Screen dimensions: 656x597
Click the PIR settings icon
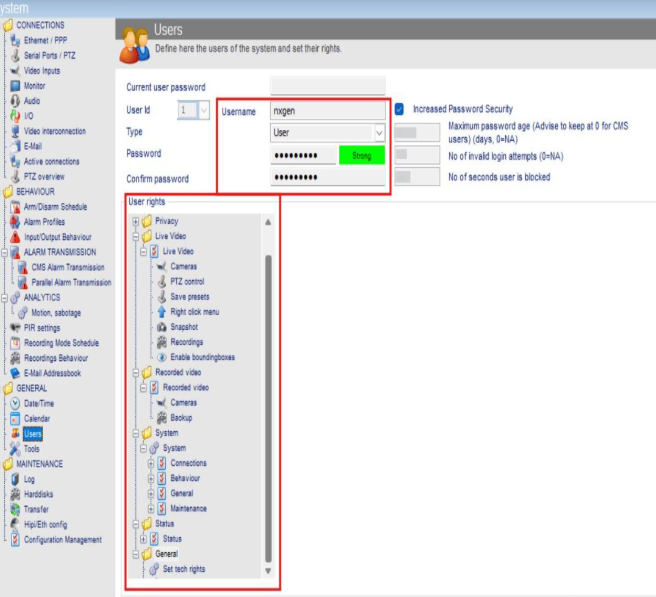[x=15, y=328]
